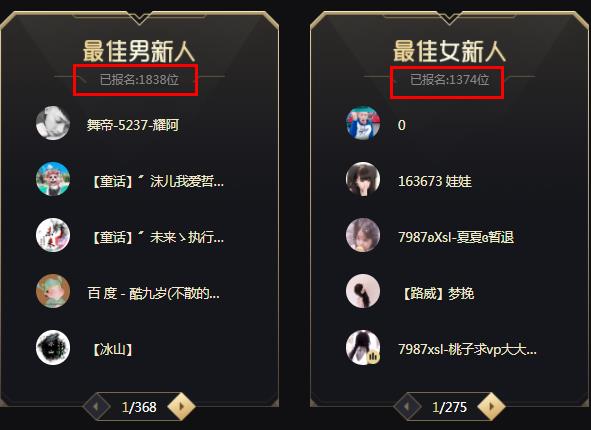Go to previous page of 最佳女新人 list
The width and height of the screenshot is (591, 430).
[407, 407]
